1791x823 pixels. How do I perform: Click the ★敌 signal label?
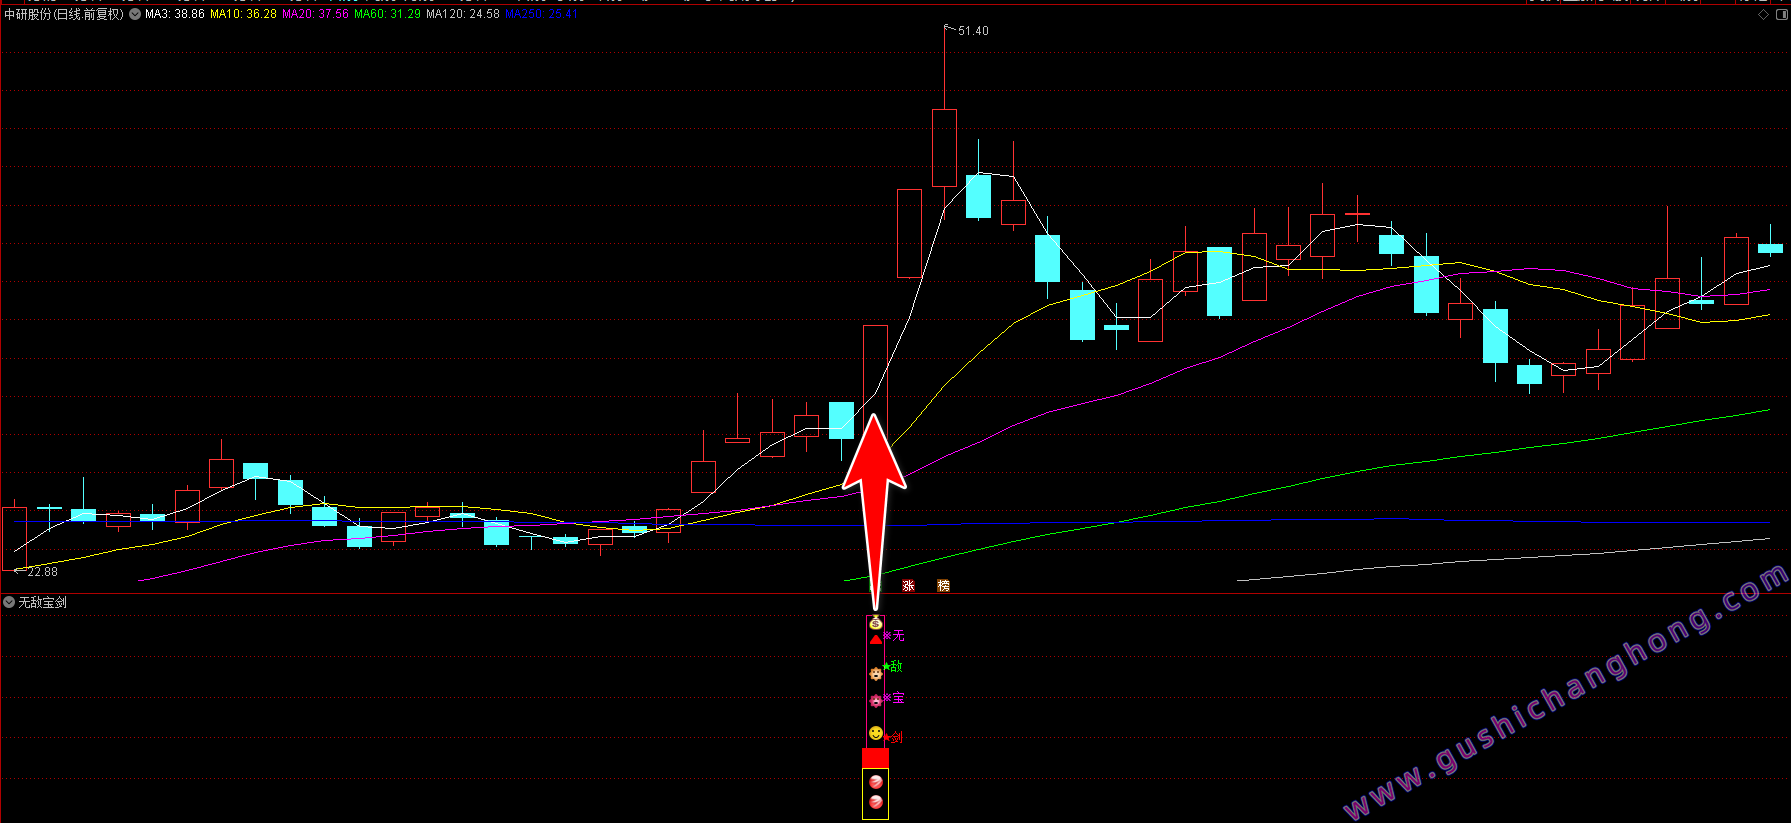(x=893, y=667)
